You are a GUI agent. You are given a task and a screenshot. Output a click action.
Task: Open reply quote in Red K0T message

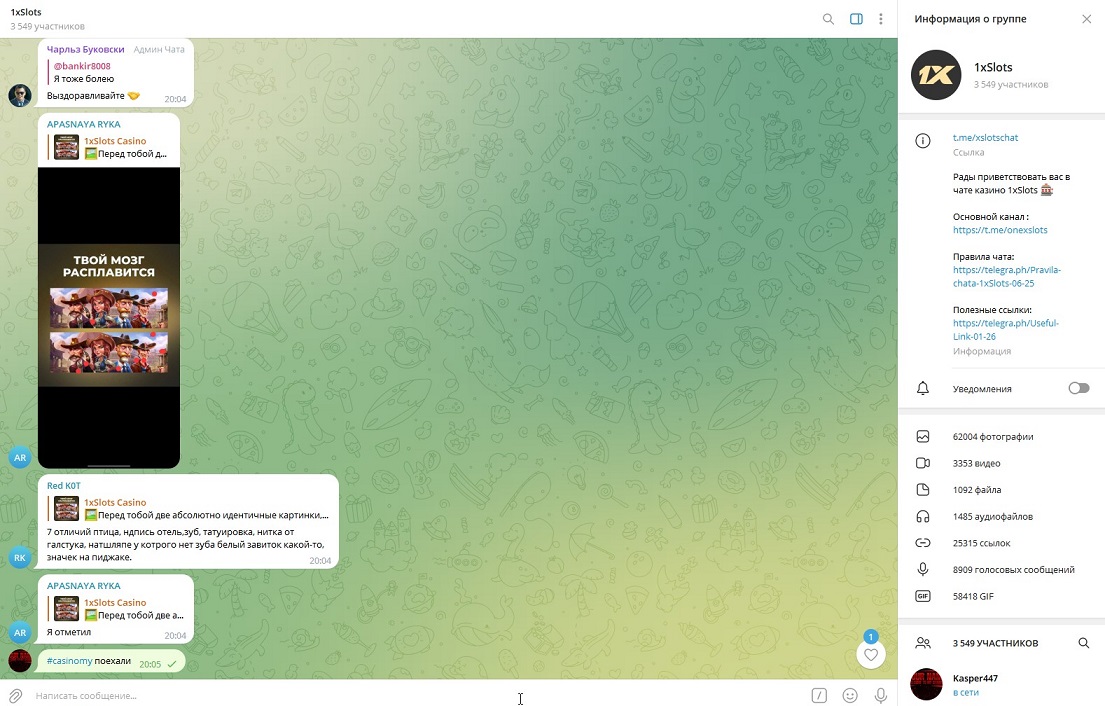189,509
